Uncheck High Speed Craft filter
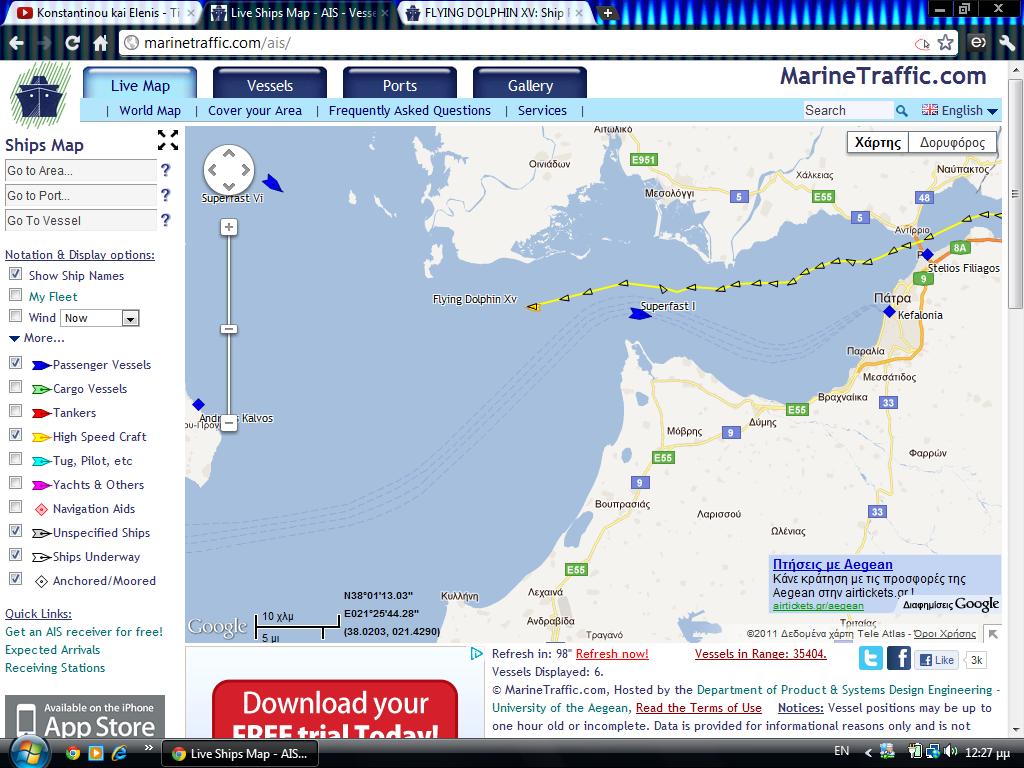This screenshot has width=1024, height=768. click(x=16, y=434)
